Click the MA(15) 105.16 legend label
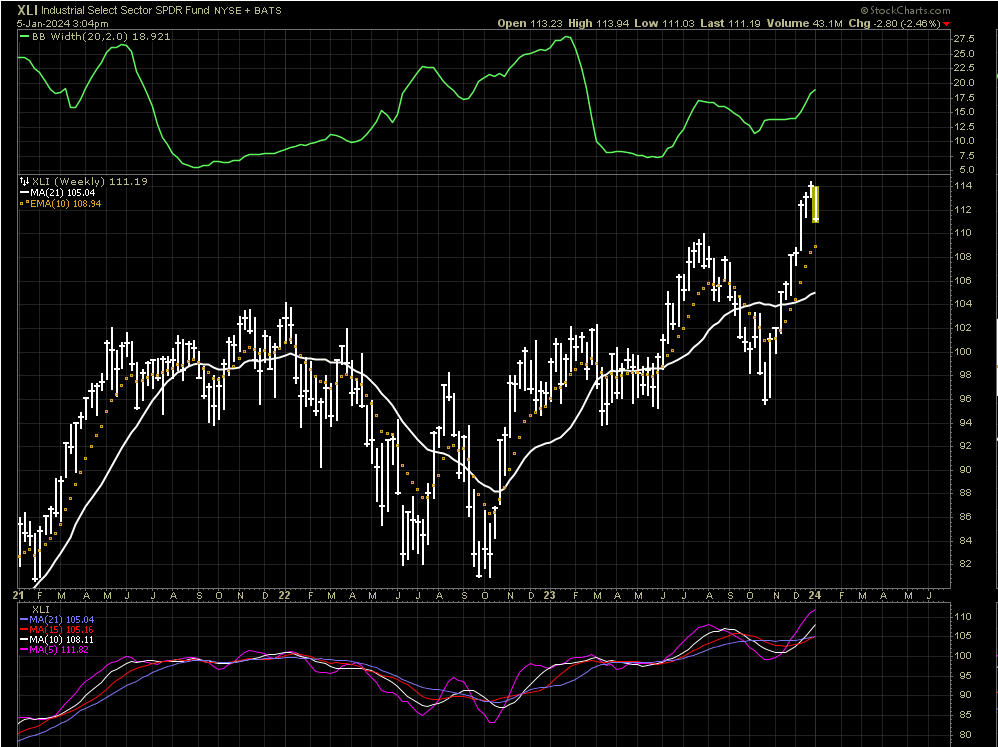Screen dimensions: 998x747 pos(62,630)
